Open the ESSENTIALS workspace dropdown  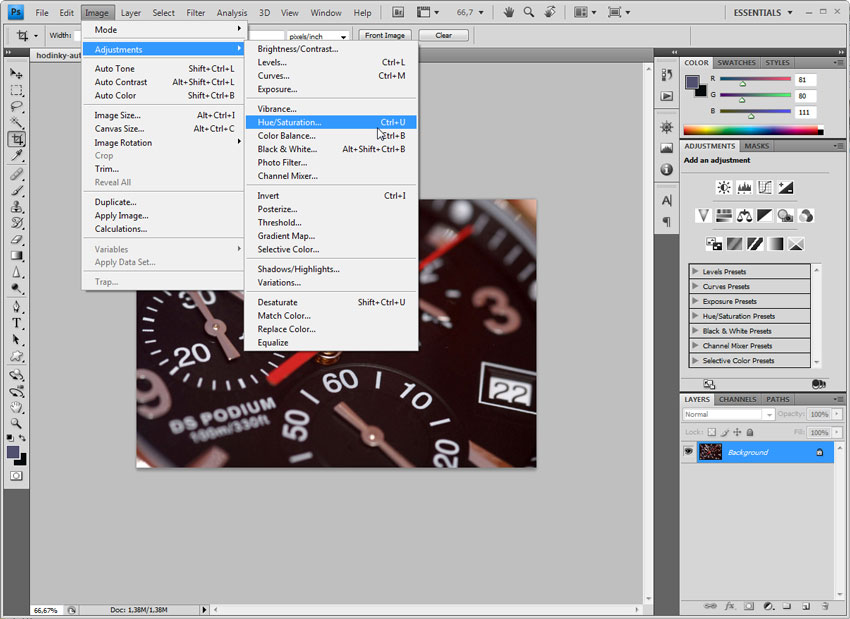pyautogui.click(x=764, y=12)
